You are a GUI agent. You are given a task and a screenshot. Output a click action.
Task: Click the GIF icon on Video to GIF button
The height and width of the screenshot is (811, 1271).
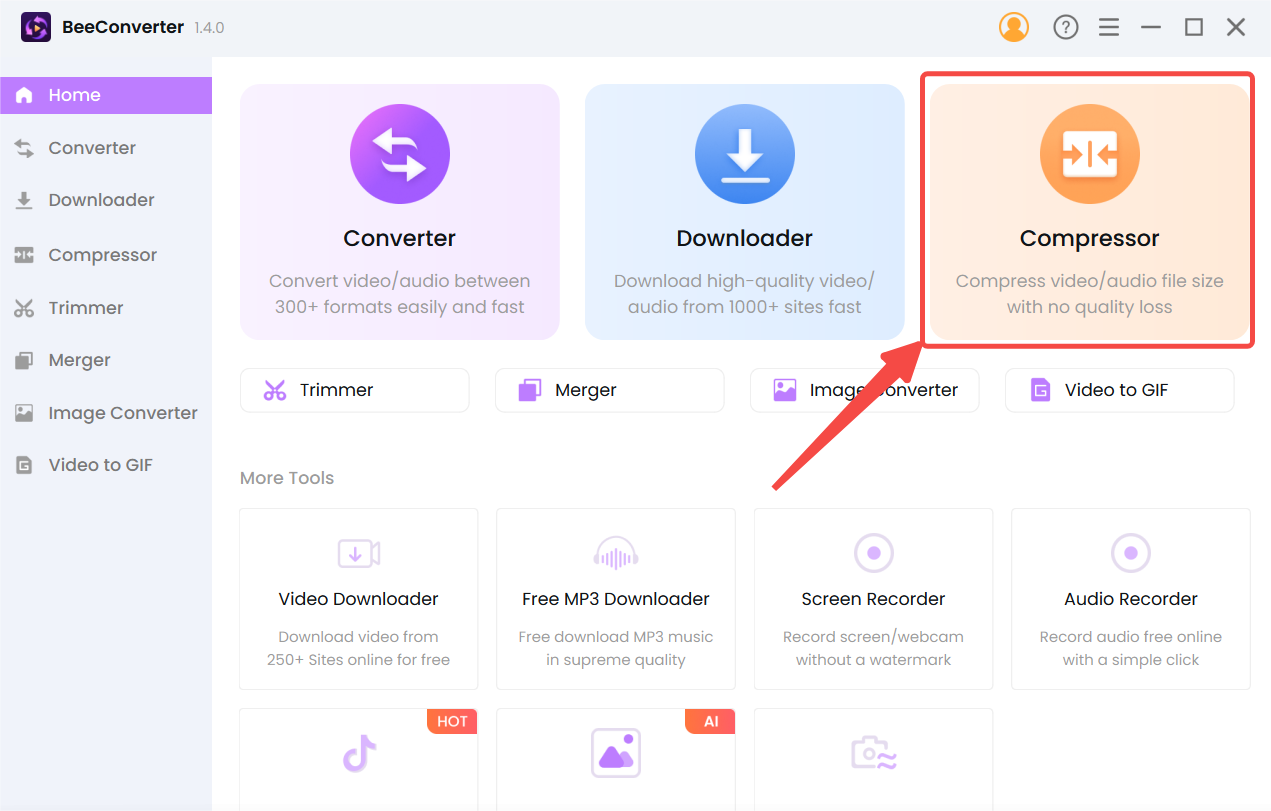[x=1041, y=390]
